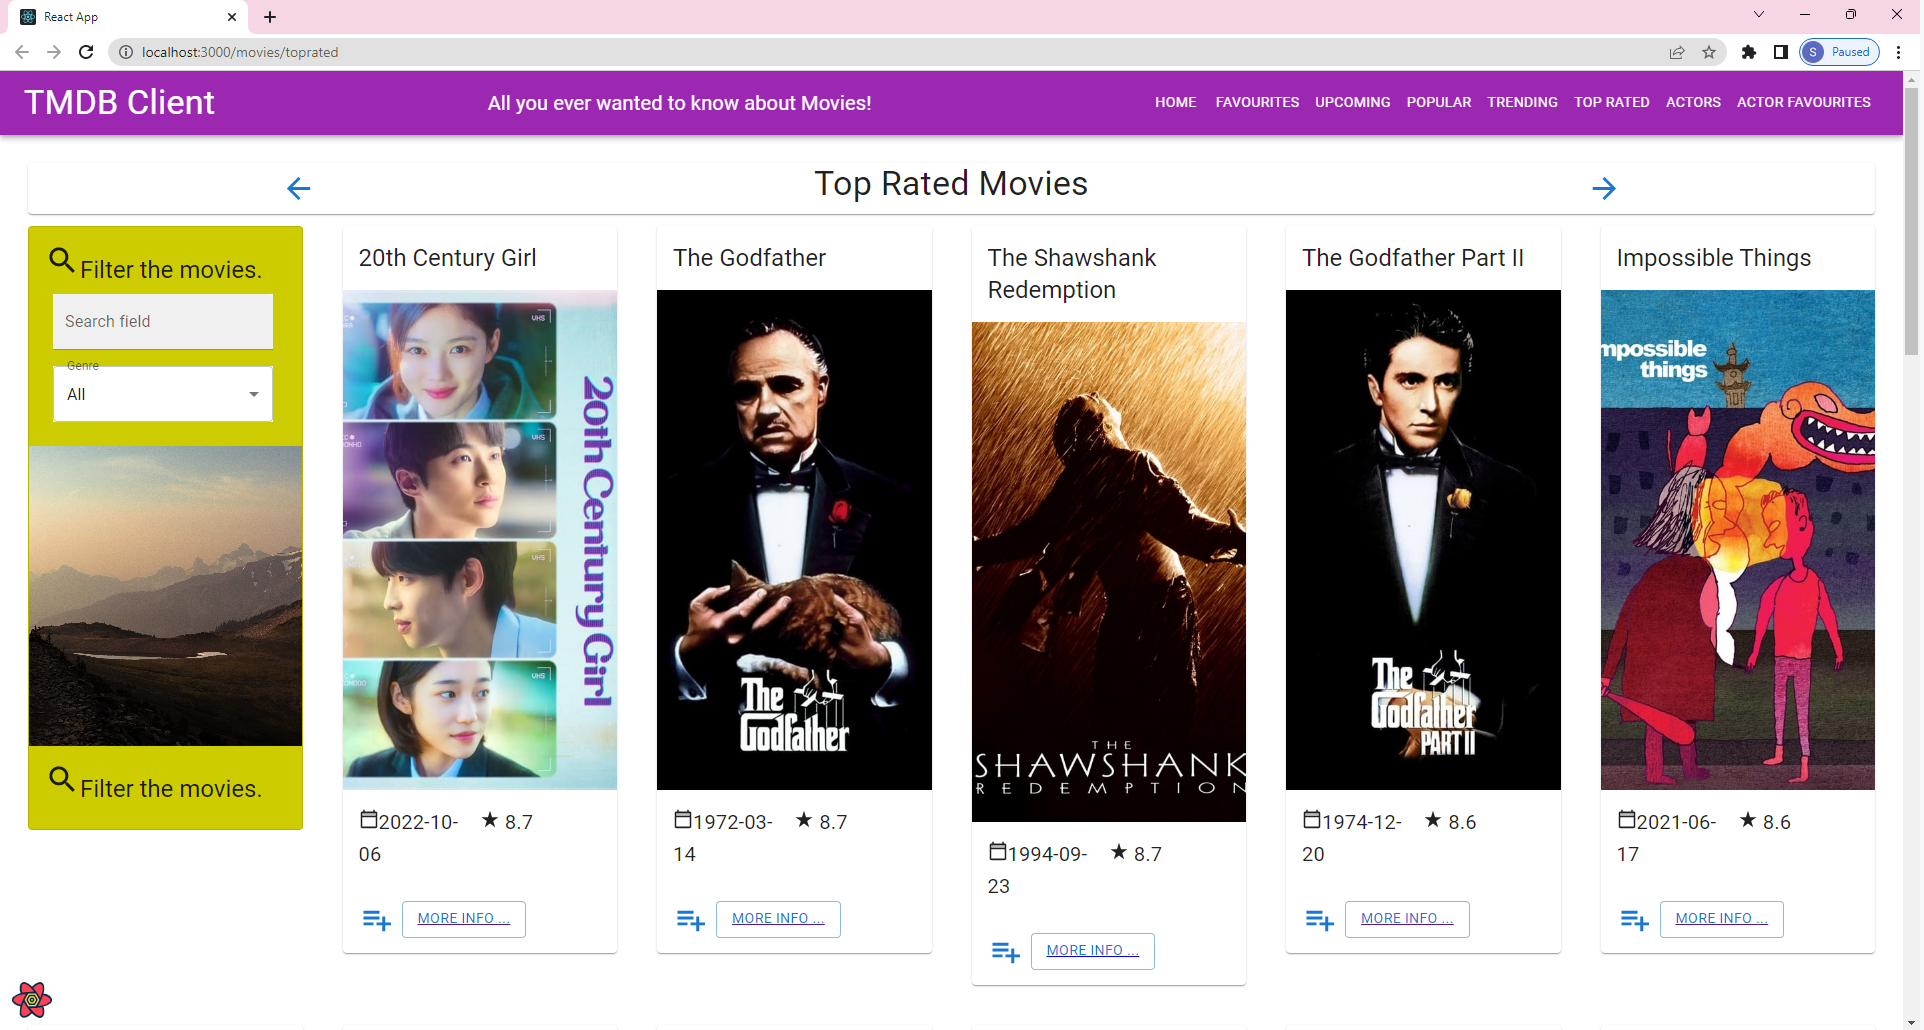
Task: Go to next page with right arrow
Action: coord(1604,188)
